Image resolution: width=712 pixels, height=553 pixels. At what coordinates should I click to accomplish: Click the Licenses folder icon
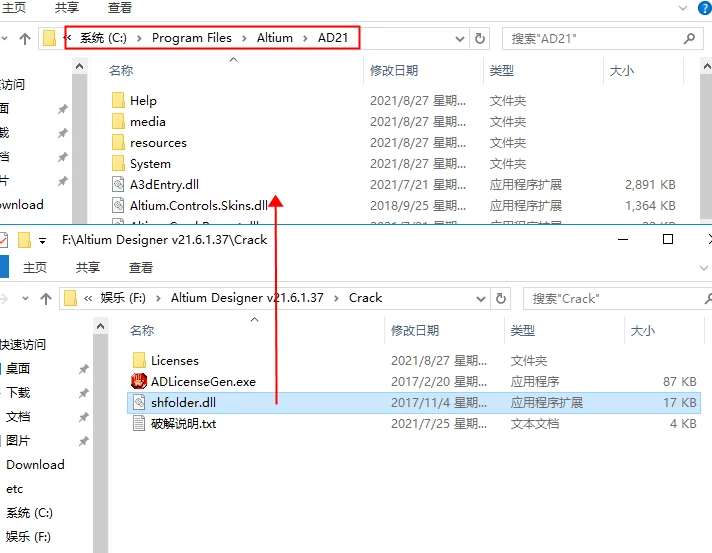140,360
